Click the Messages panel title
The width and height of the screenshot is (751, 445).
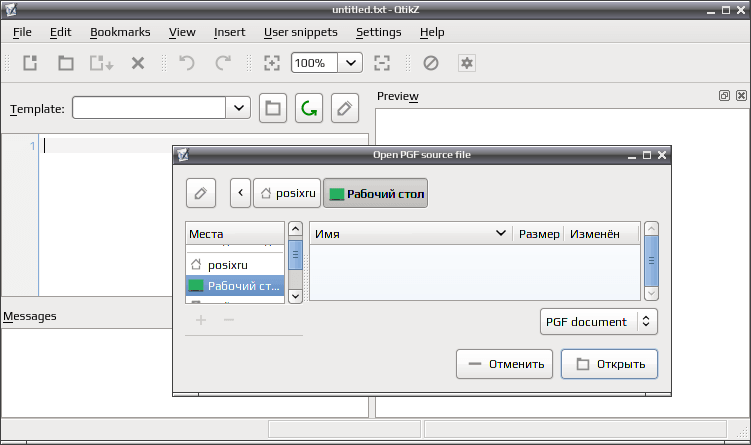click(x=30, y=316)
